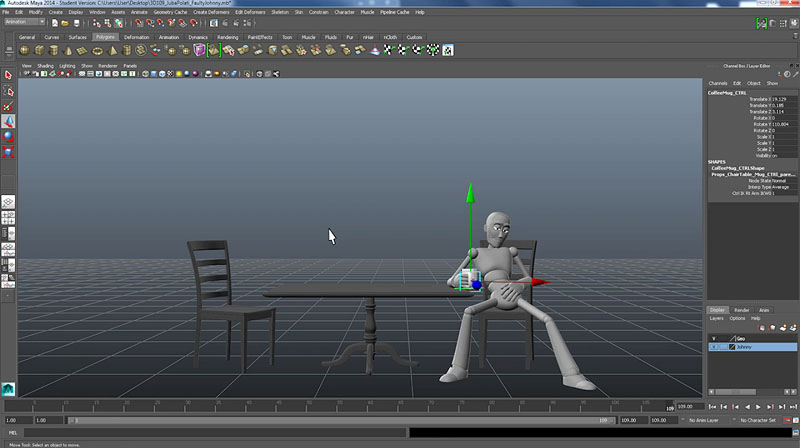This screenshot has width=800, height=448.
Task: Switch to the Render layer tab
Action: 741,310
